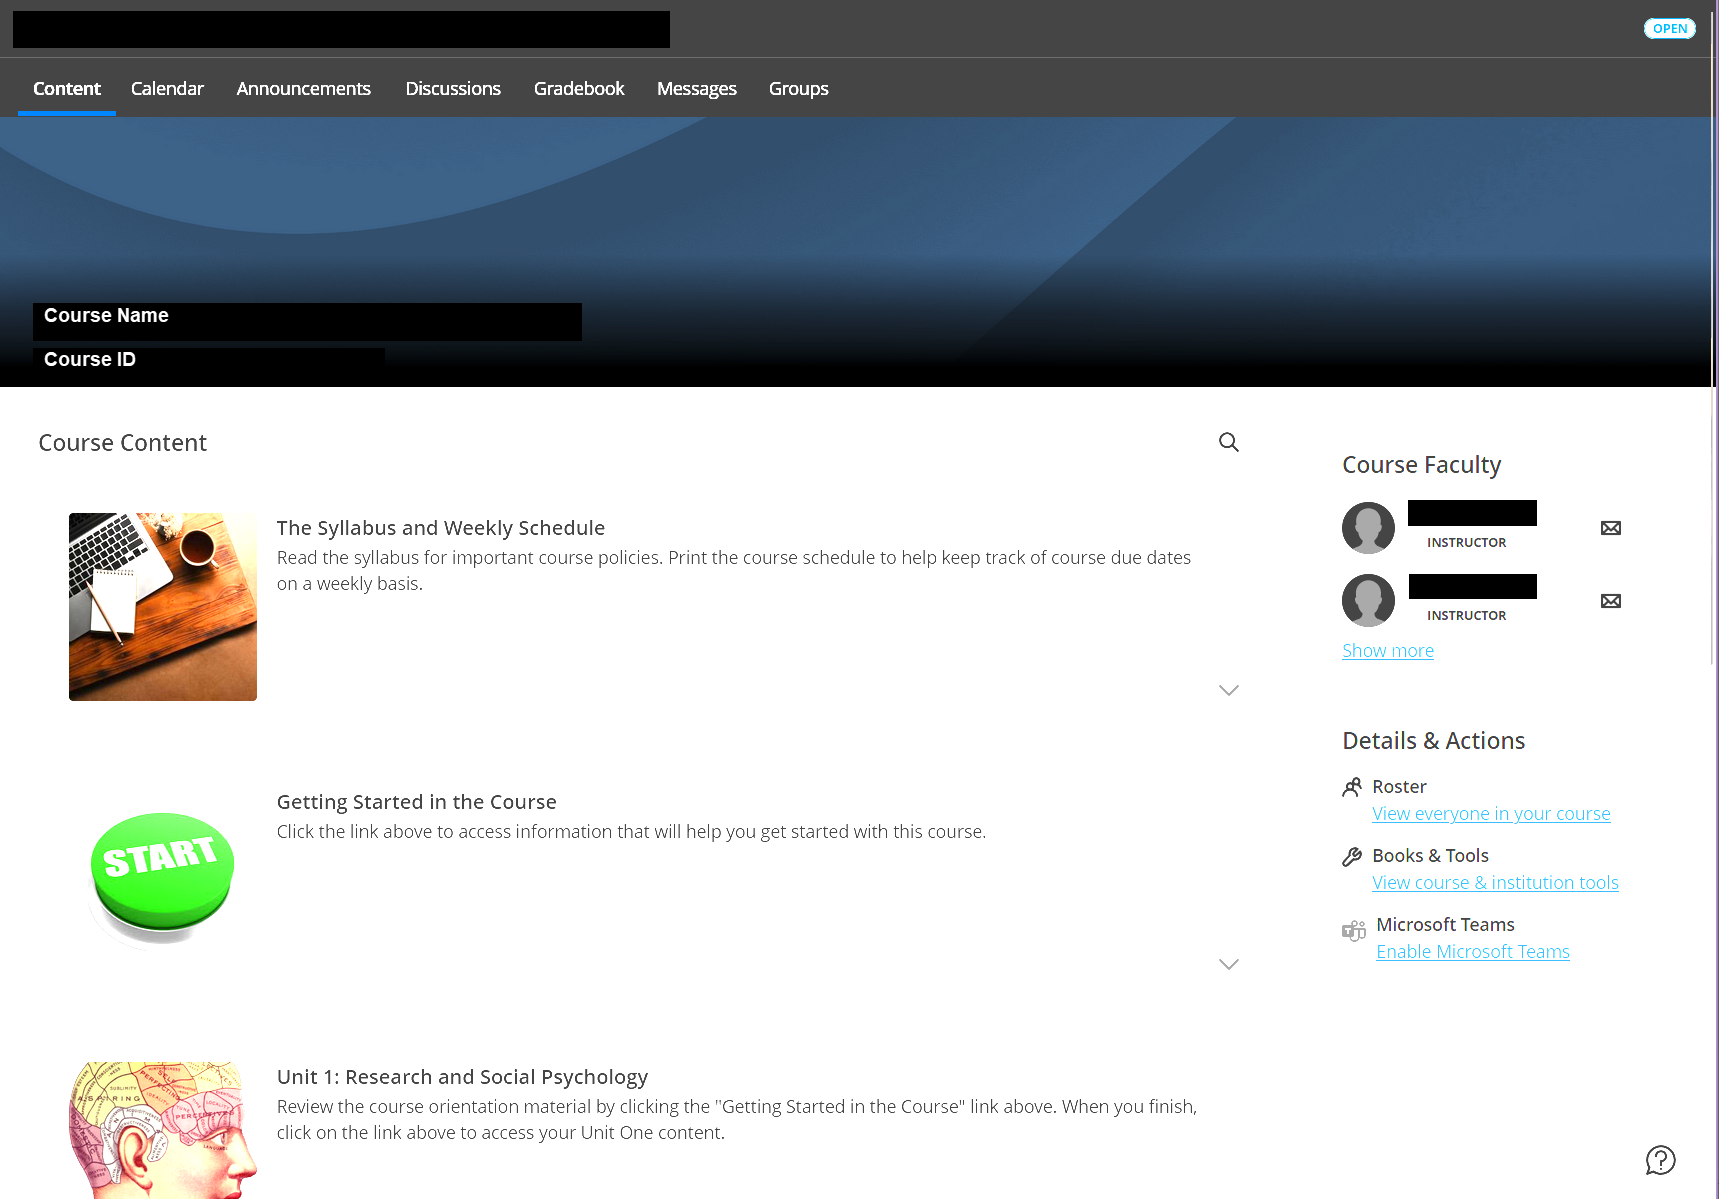Click Enable Microsoft Teams

tap(1472, 951)
